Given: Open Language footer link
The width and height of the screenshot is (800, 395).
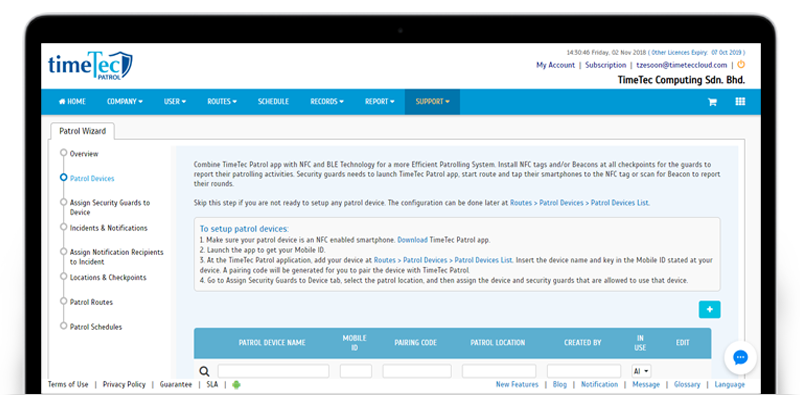Looking at the screenshot, I should pos(730,384).
